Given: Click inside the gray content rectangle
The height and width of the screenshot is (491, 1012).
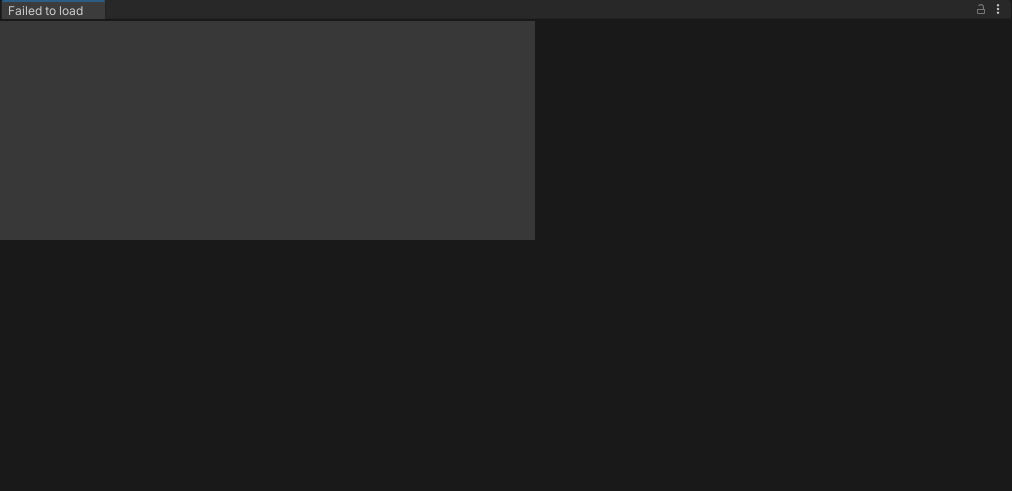Looking at the screenshot, I should coord(267,130).
